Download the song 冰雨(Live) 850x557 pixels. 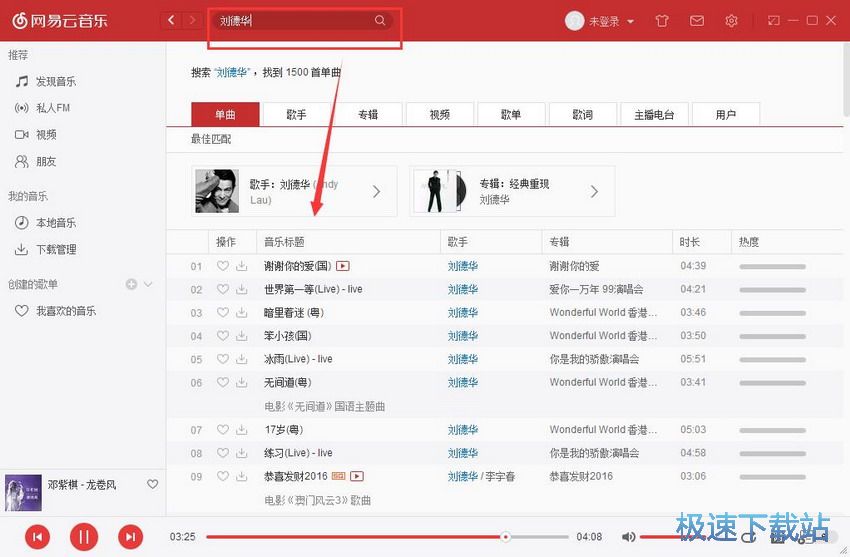(x=242, y=359)
